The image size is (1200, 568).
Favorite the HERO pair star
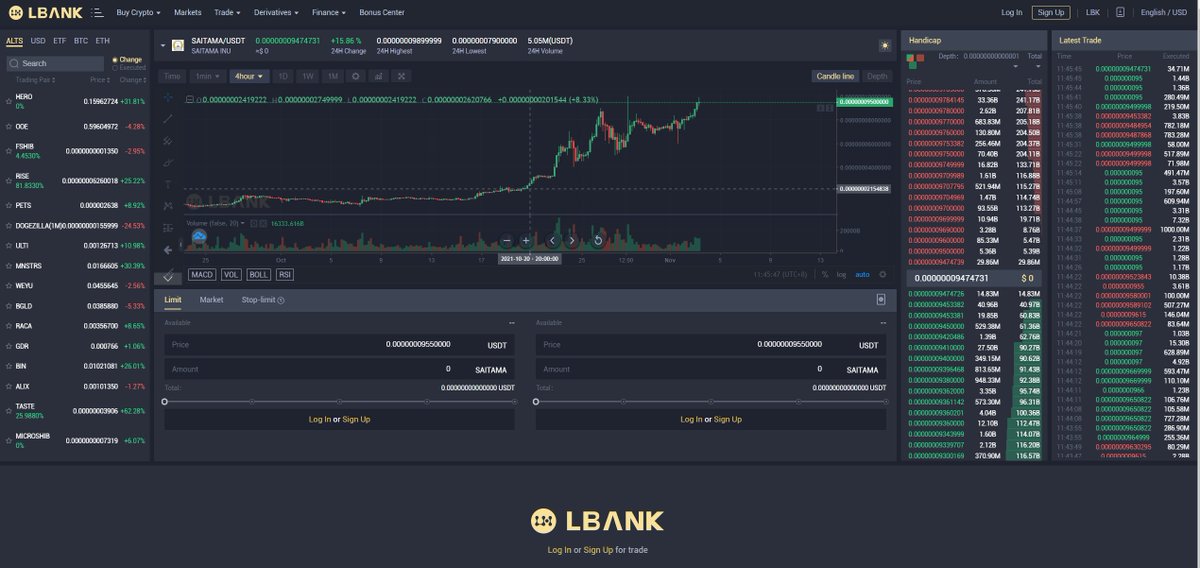coord(8,101)
